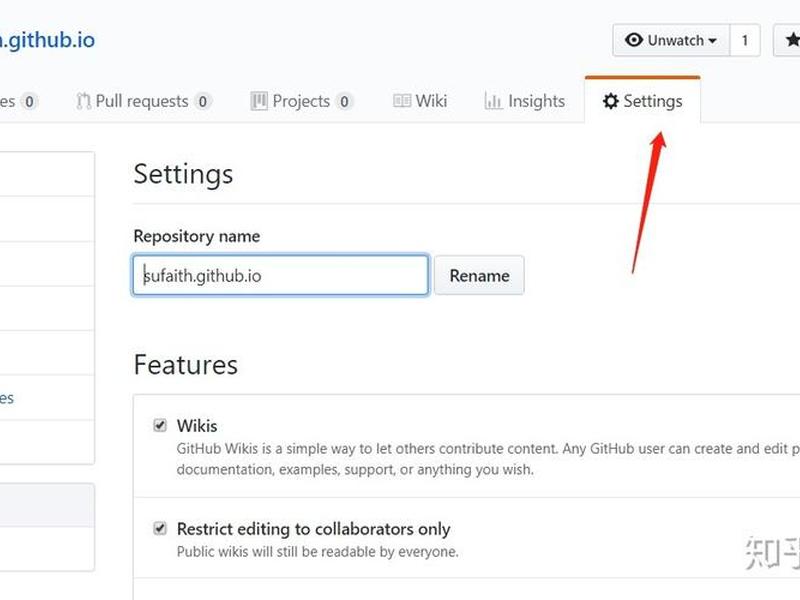This screenshot has width=800, height=600.
Task: Click 'Public wikis will still be readable' text
Action: pos(317,552)
